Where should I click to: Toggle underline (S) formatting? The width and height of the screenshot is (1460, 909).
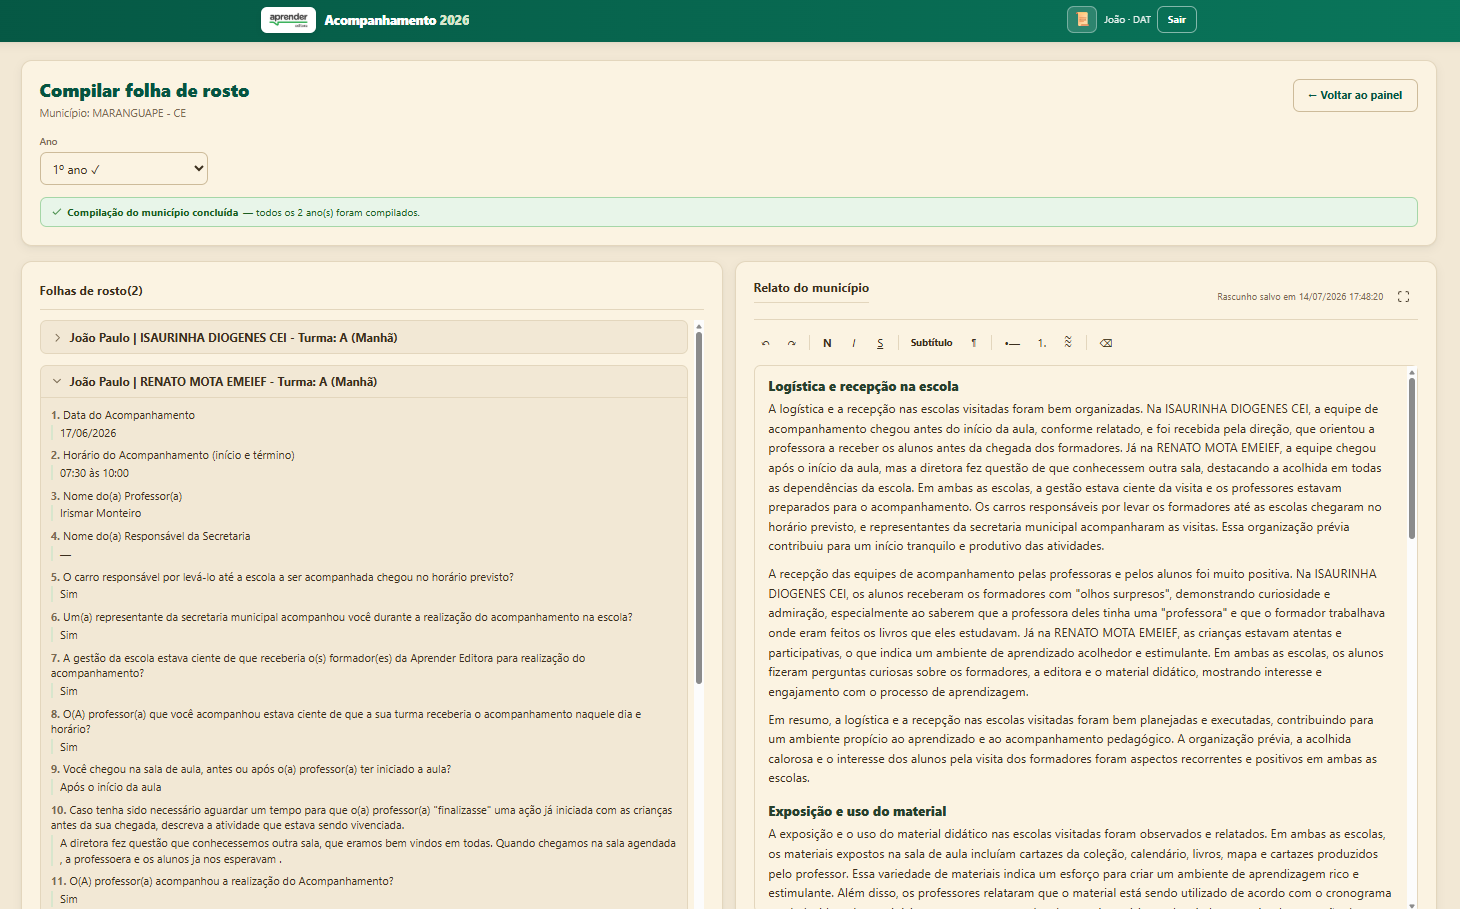click(x=880, y=343)
